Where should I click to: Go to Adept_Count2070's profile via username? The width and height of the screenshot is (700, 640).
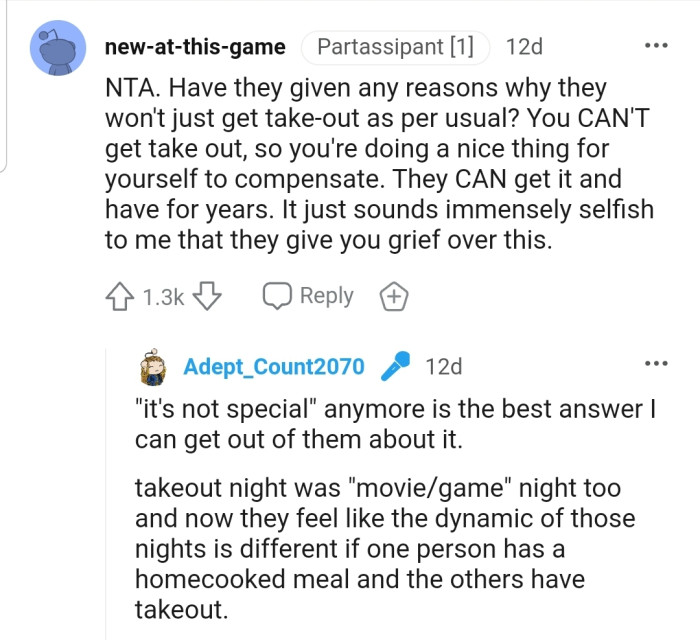(x=274, y=367)
